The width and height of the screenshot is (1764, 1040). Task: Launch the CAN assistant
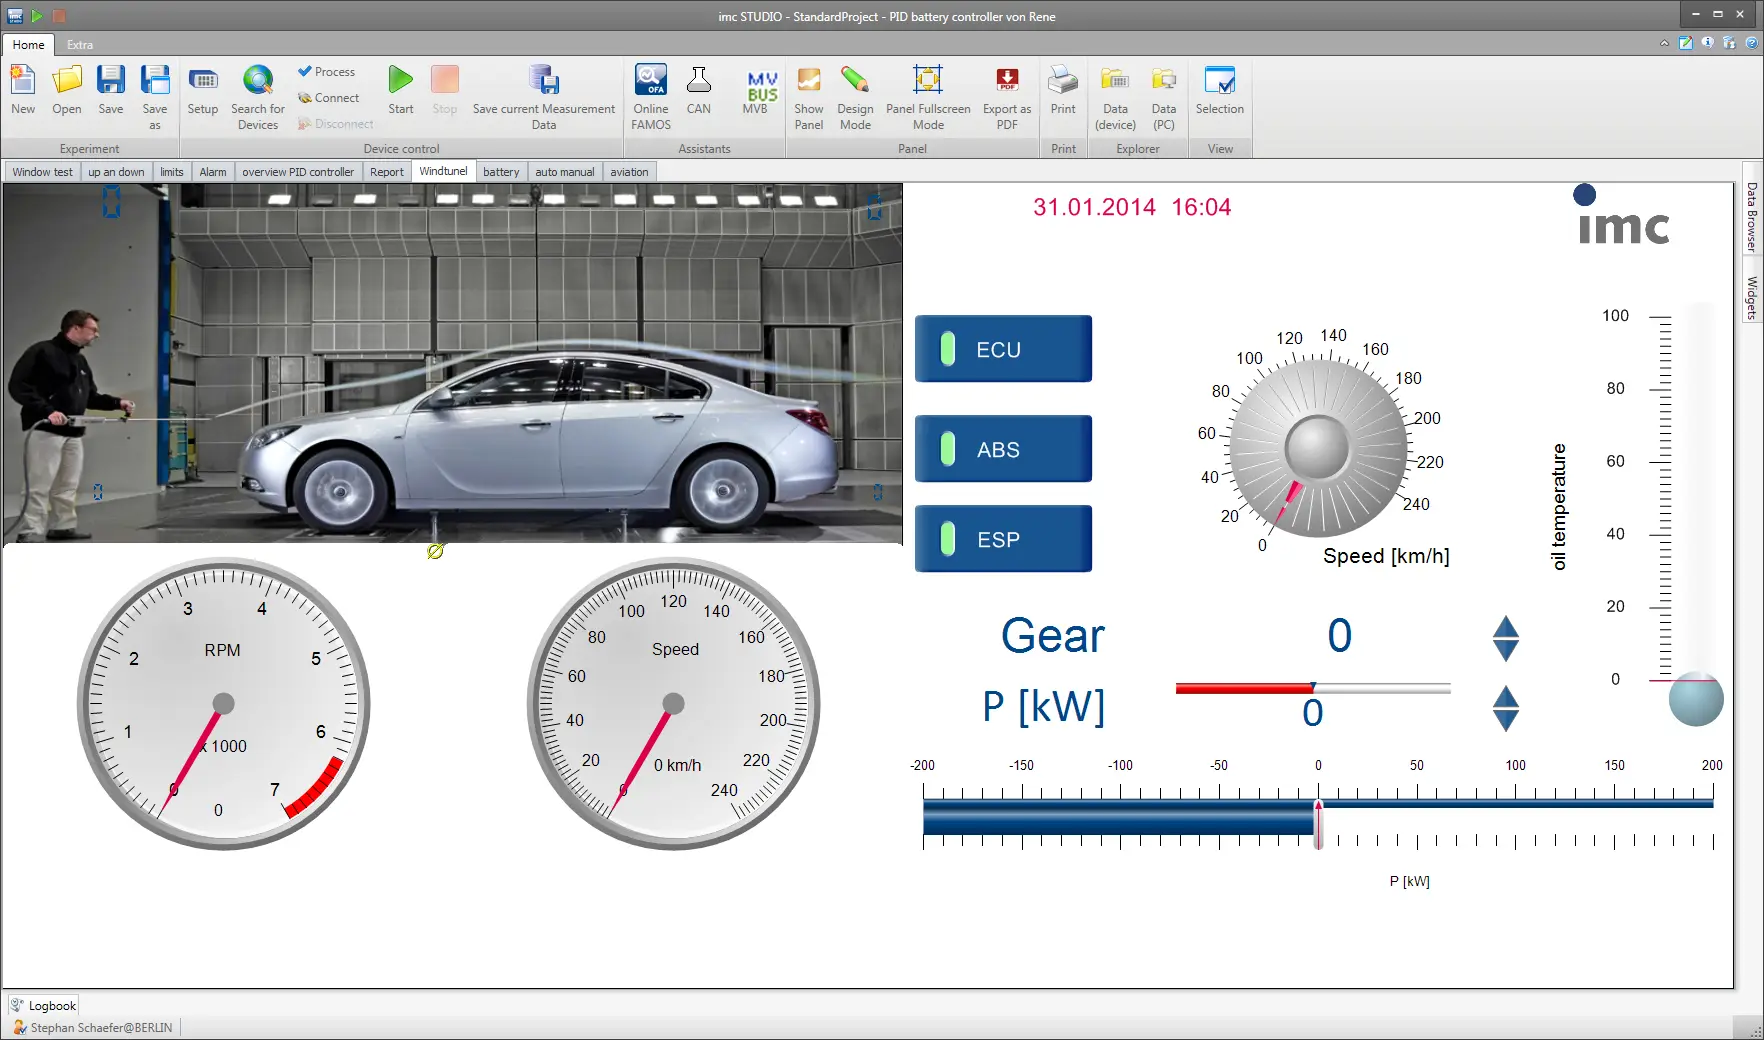[699, 90]
